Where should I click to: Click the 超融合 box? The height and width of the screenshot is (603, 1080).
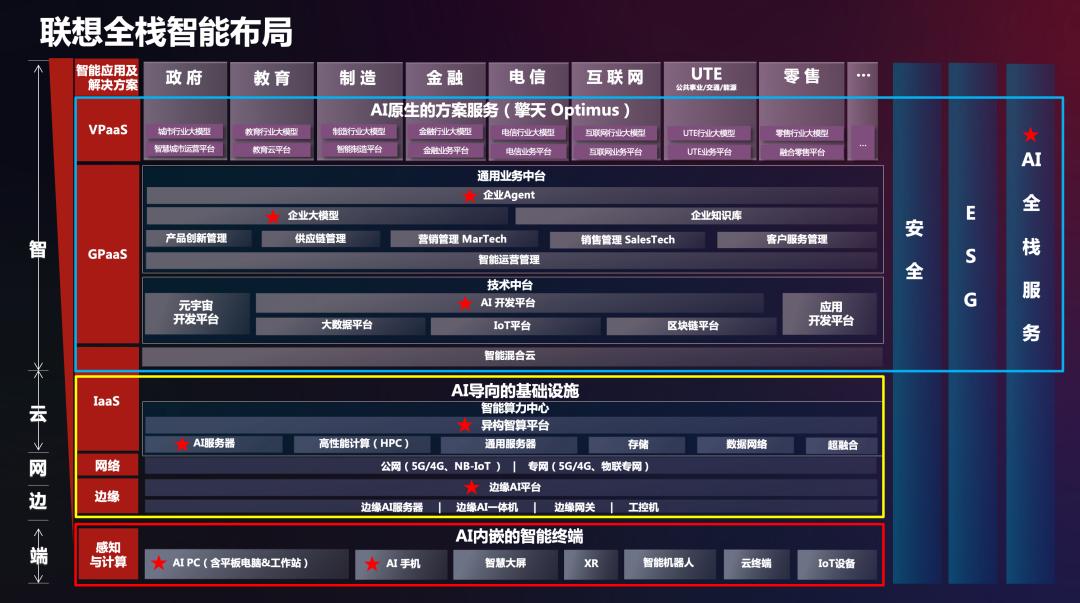click(x=842, y=445)
